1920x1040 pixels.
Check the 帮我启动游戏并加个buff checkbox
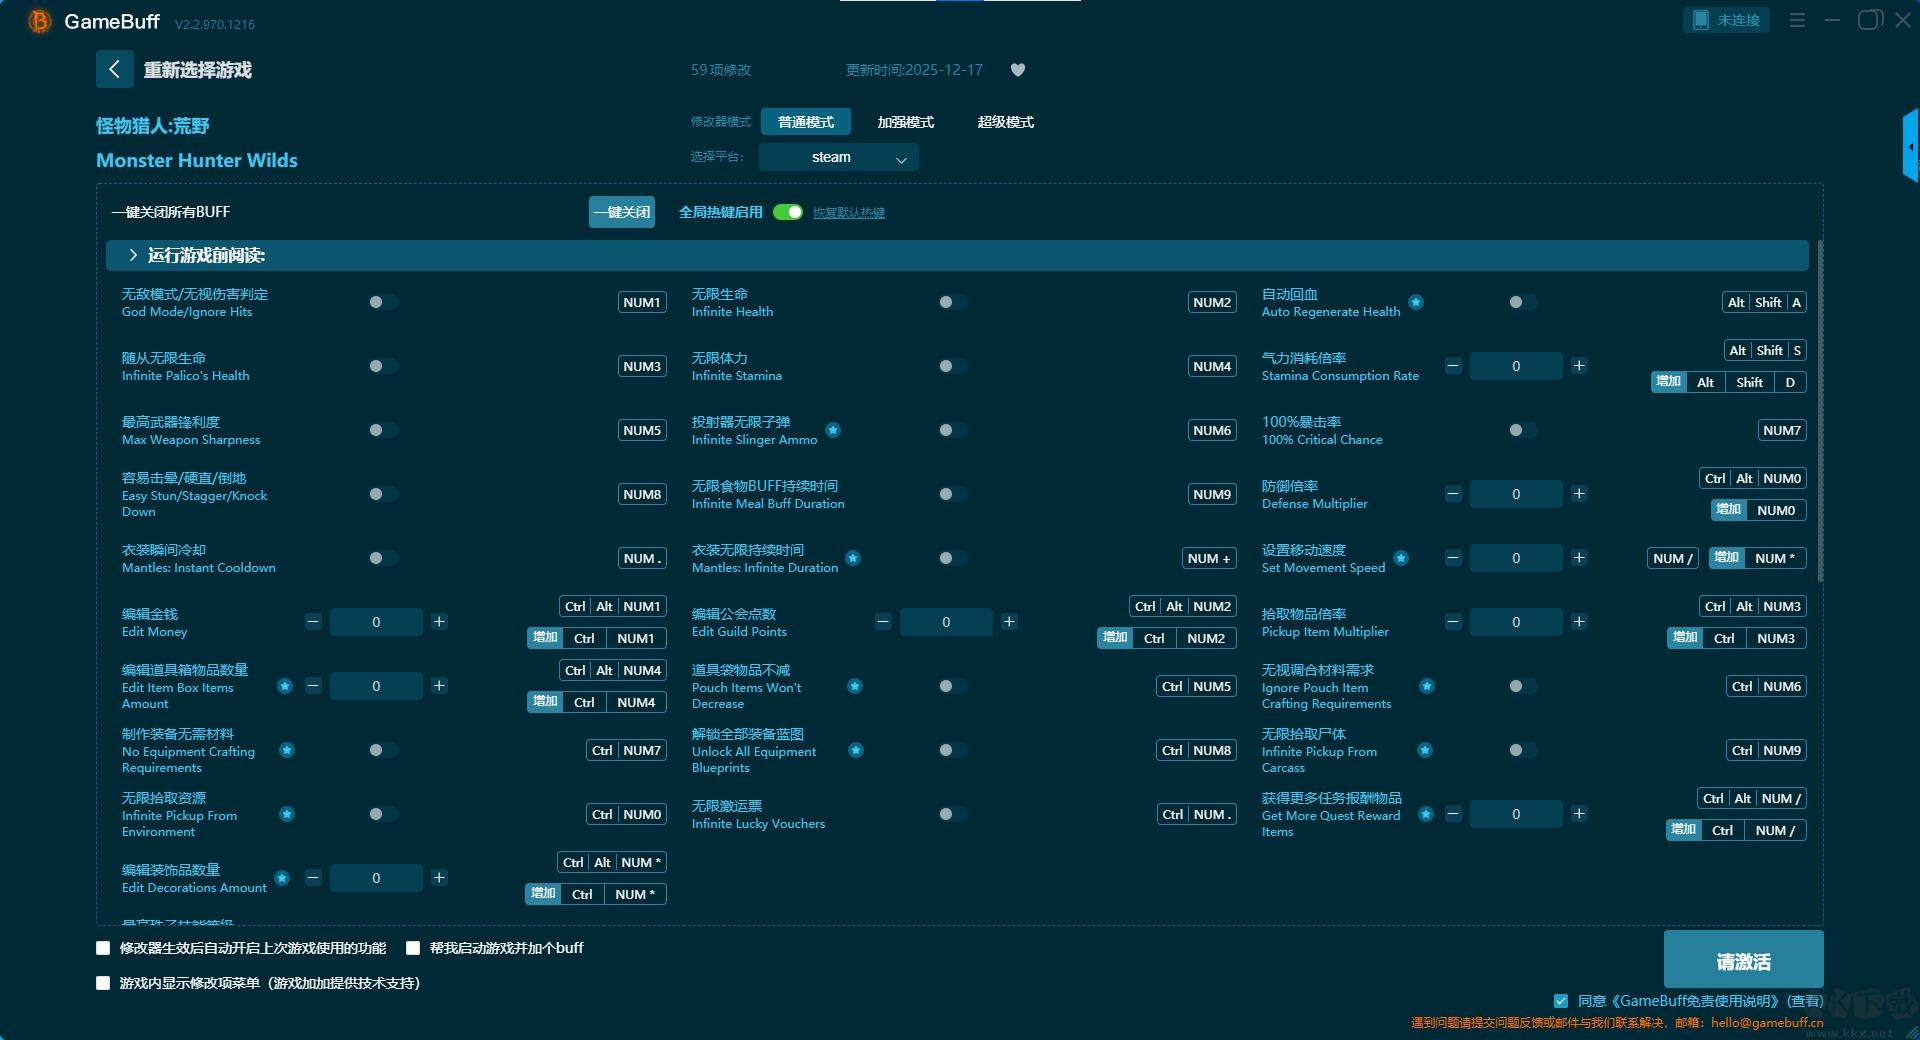[413, 948]
